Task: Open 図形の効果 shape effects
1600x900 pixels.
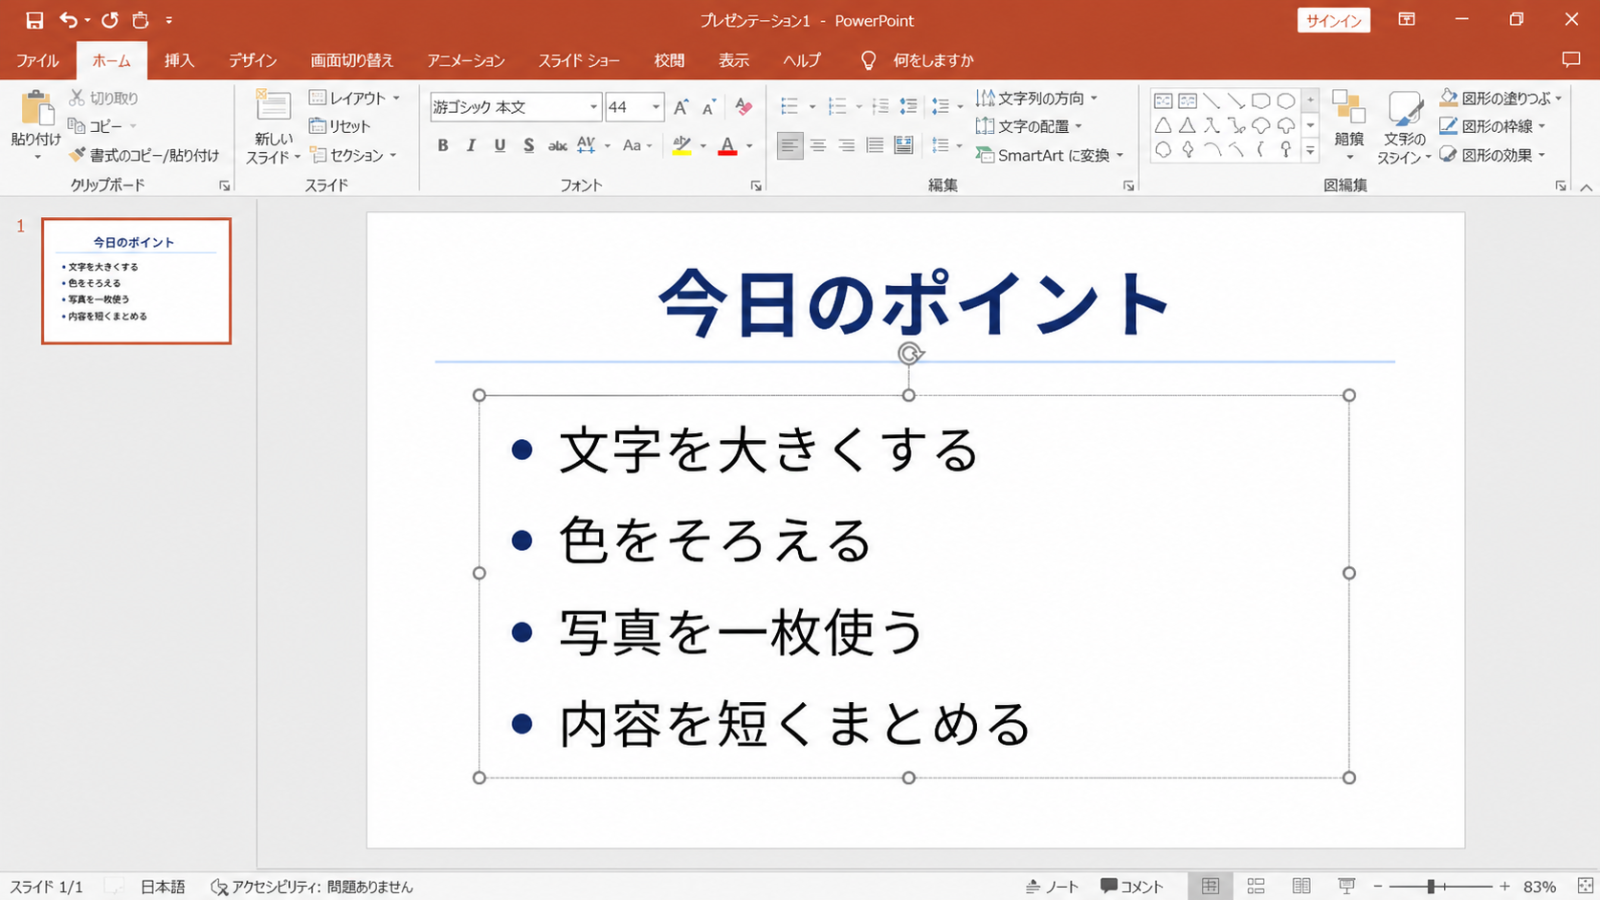Action: 1492,155
